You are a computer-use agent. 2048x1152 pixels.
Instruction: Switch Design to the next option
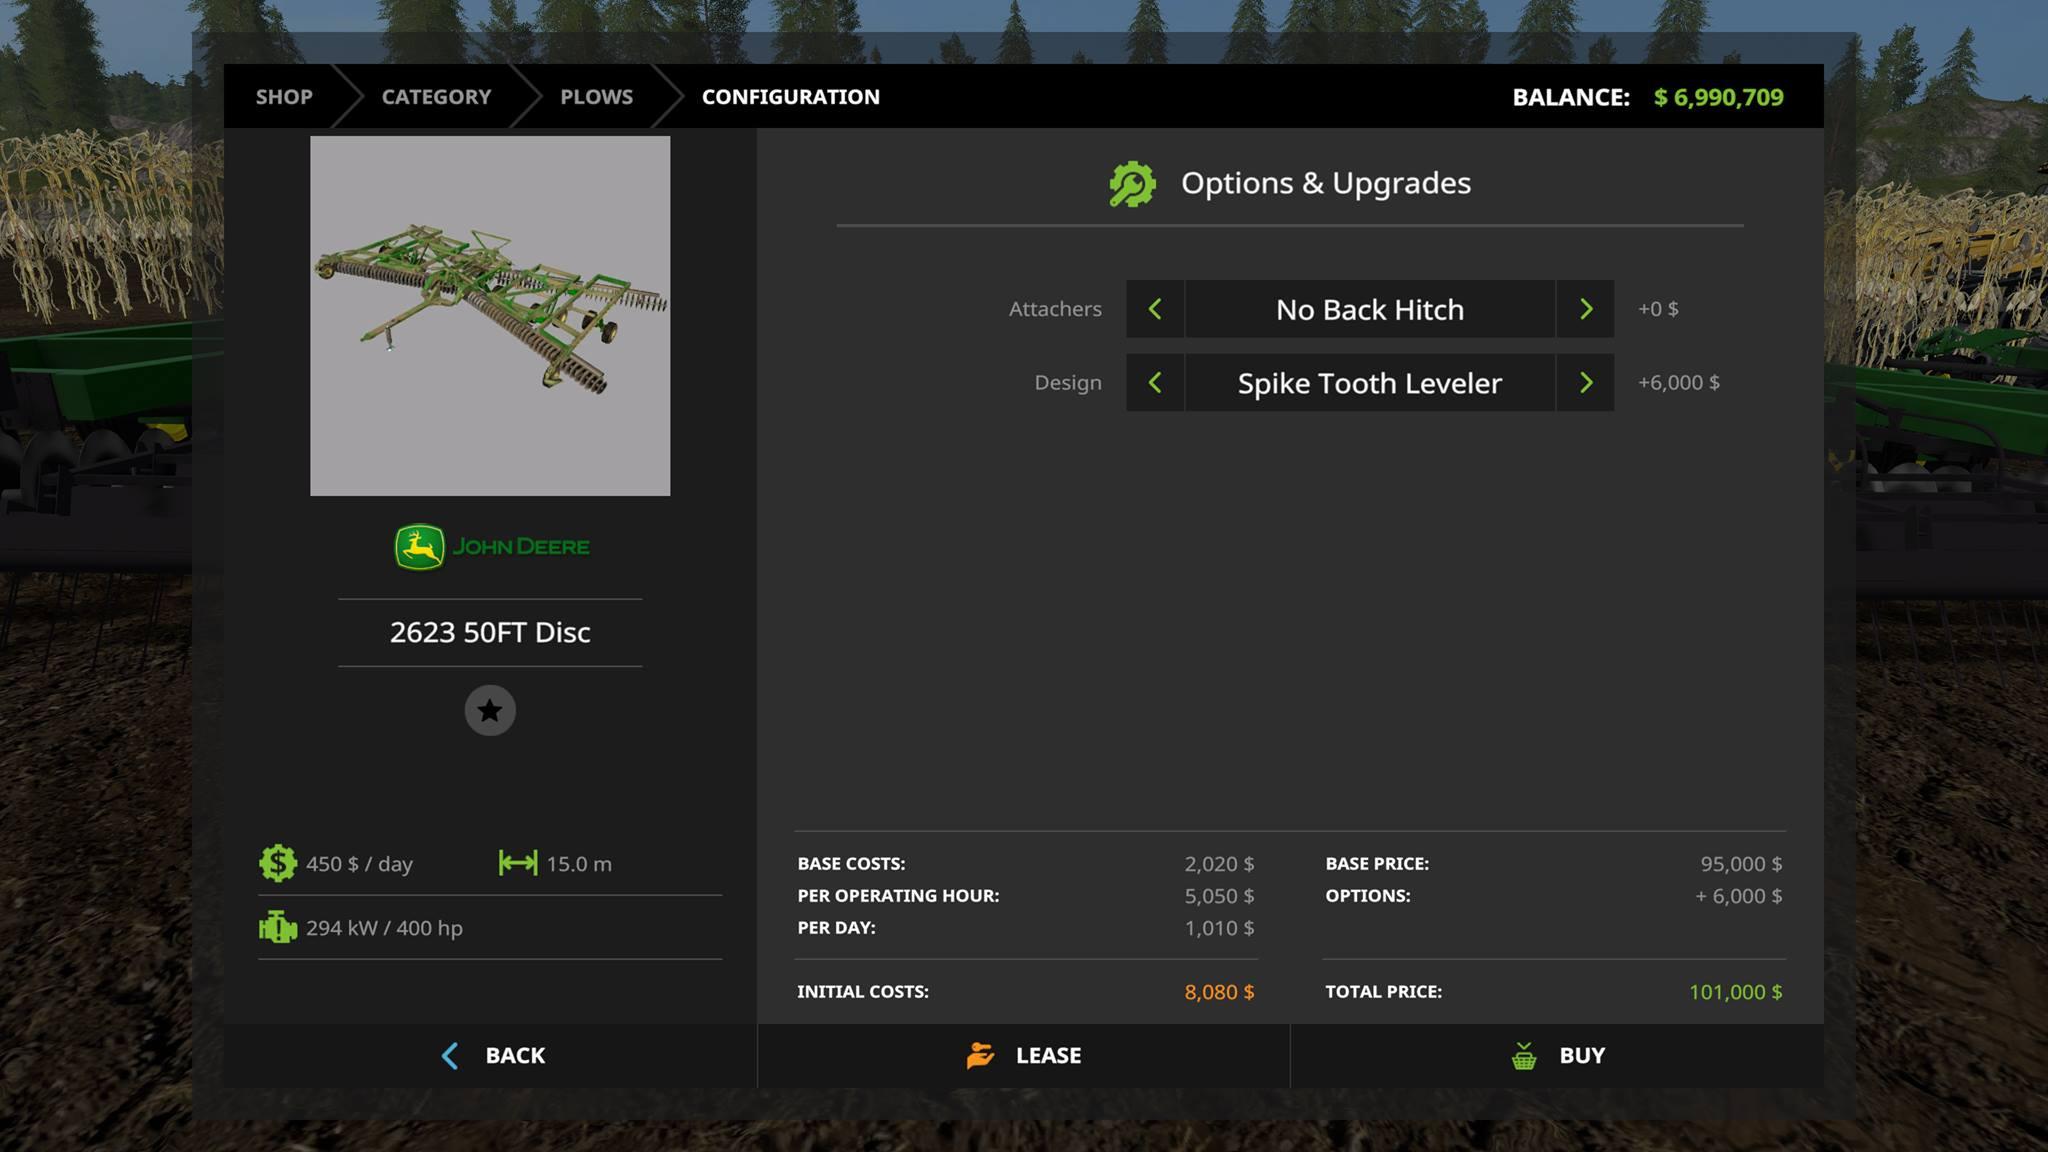click(x=1585, y=382)
